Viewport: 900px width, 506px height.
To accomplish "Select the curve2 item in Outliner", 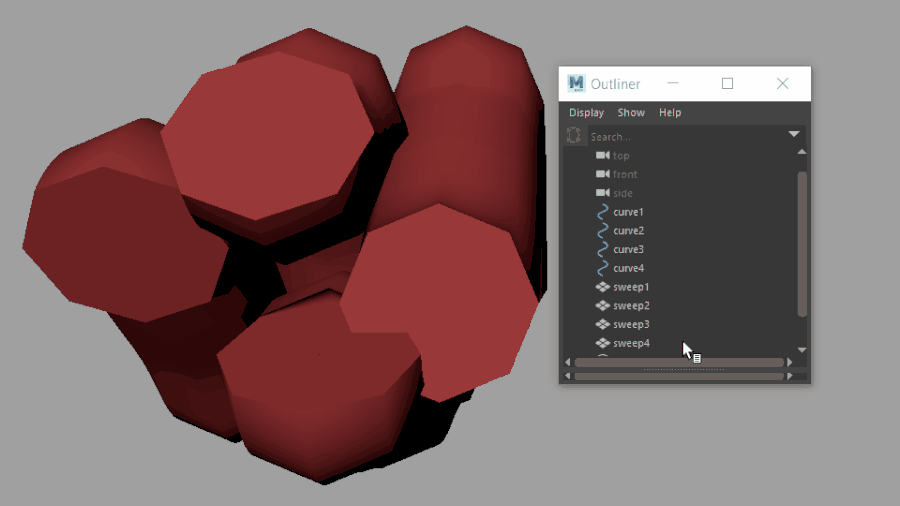I will 629,231.
